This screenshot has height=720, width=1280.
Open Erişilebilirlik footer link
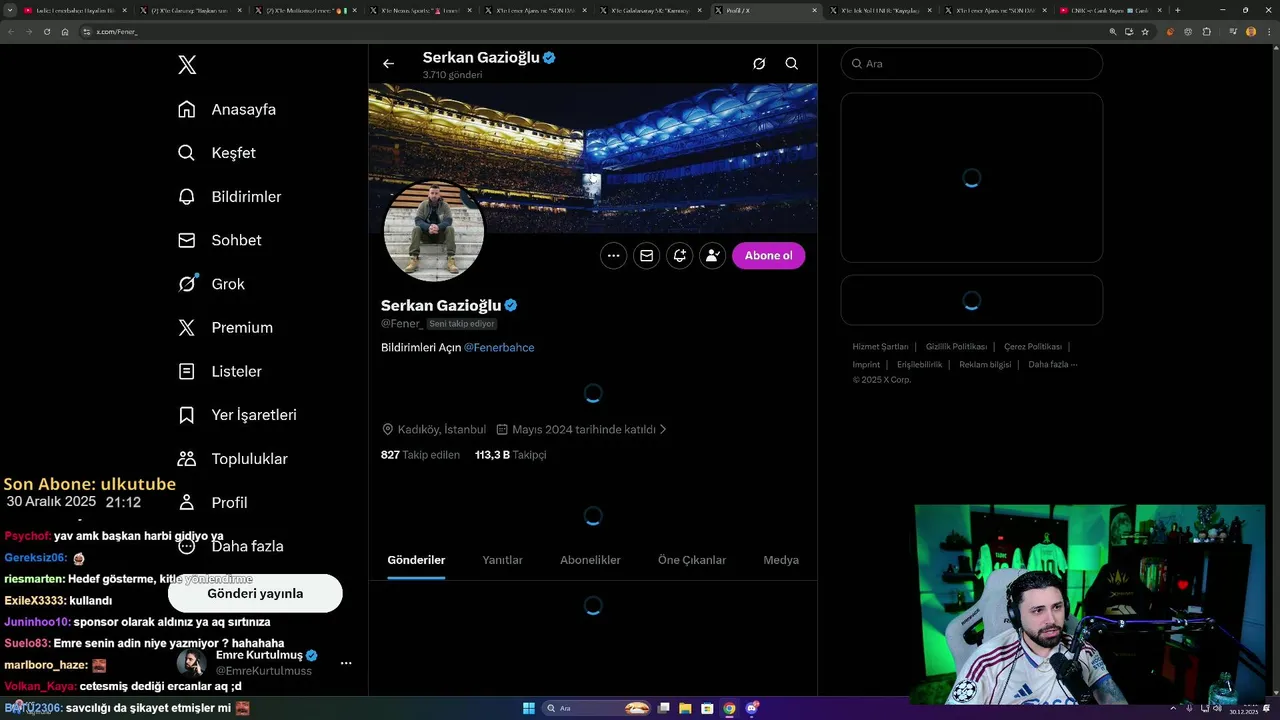pos(920,365)
